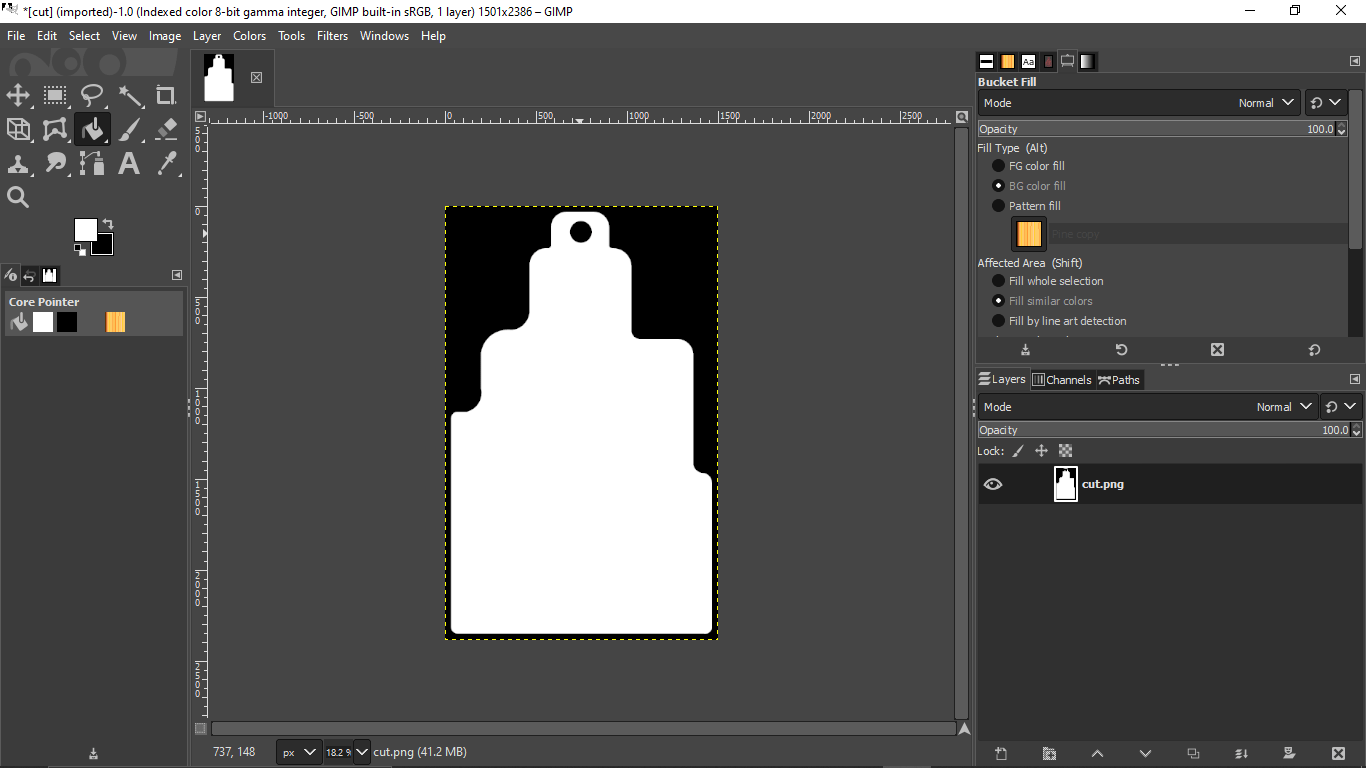Select the Cage Transform tool
1366x768 pixels.
point(55,129)
